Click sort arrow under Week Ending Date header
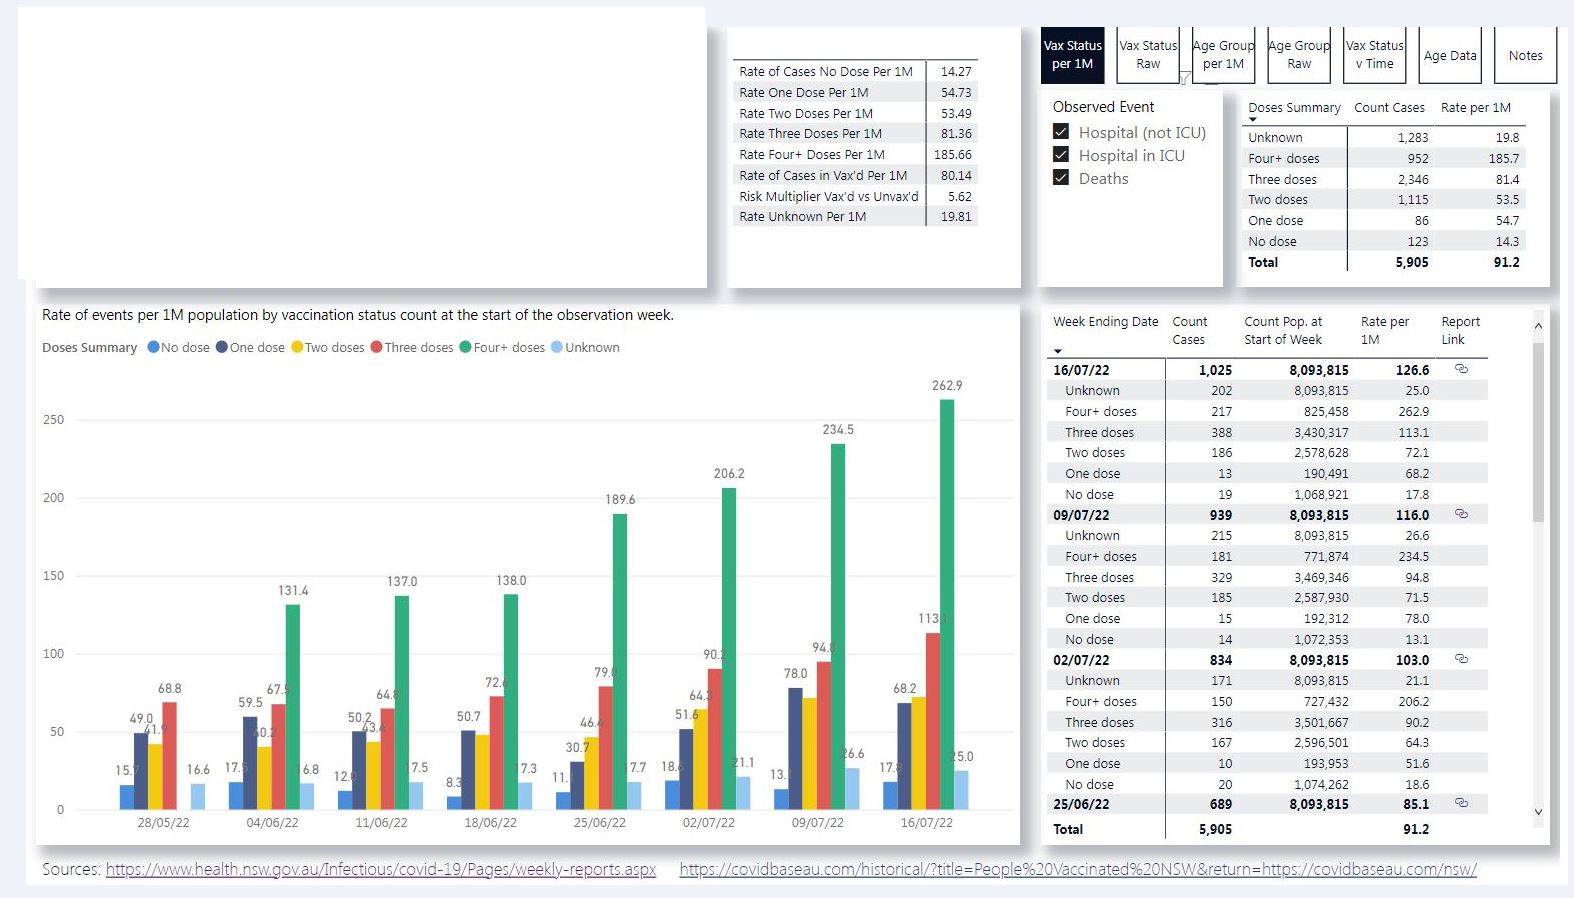The width and height of the screenshot is (1574, 898). click(1058, 351)
